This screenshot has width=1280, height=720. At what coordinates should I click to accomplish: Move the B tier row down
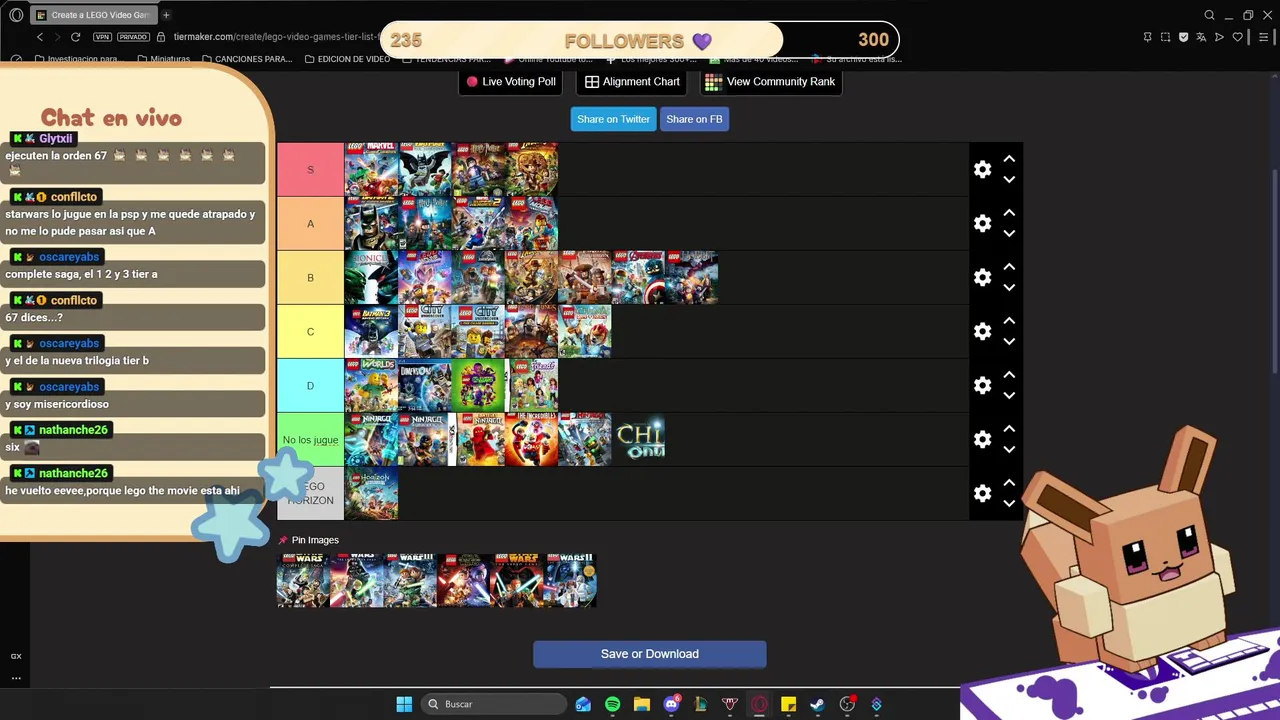point(1009,288)
